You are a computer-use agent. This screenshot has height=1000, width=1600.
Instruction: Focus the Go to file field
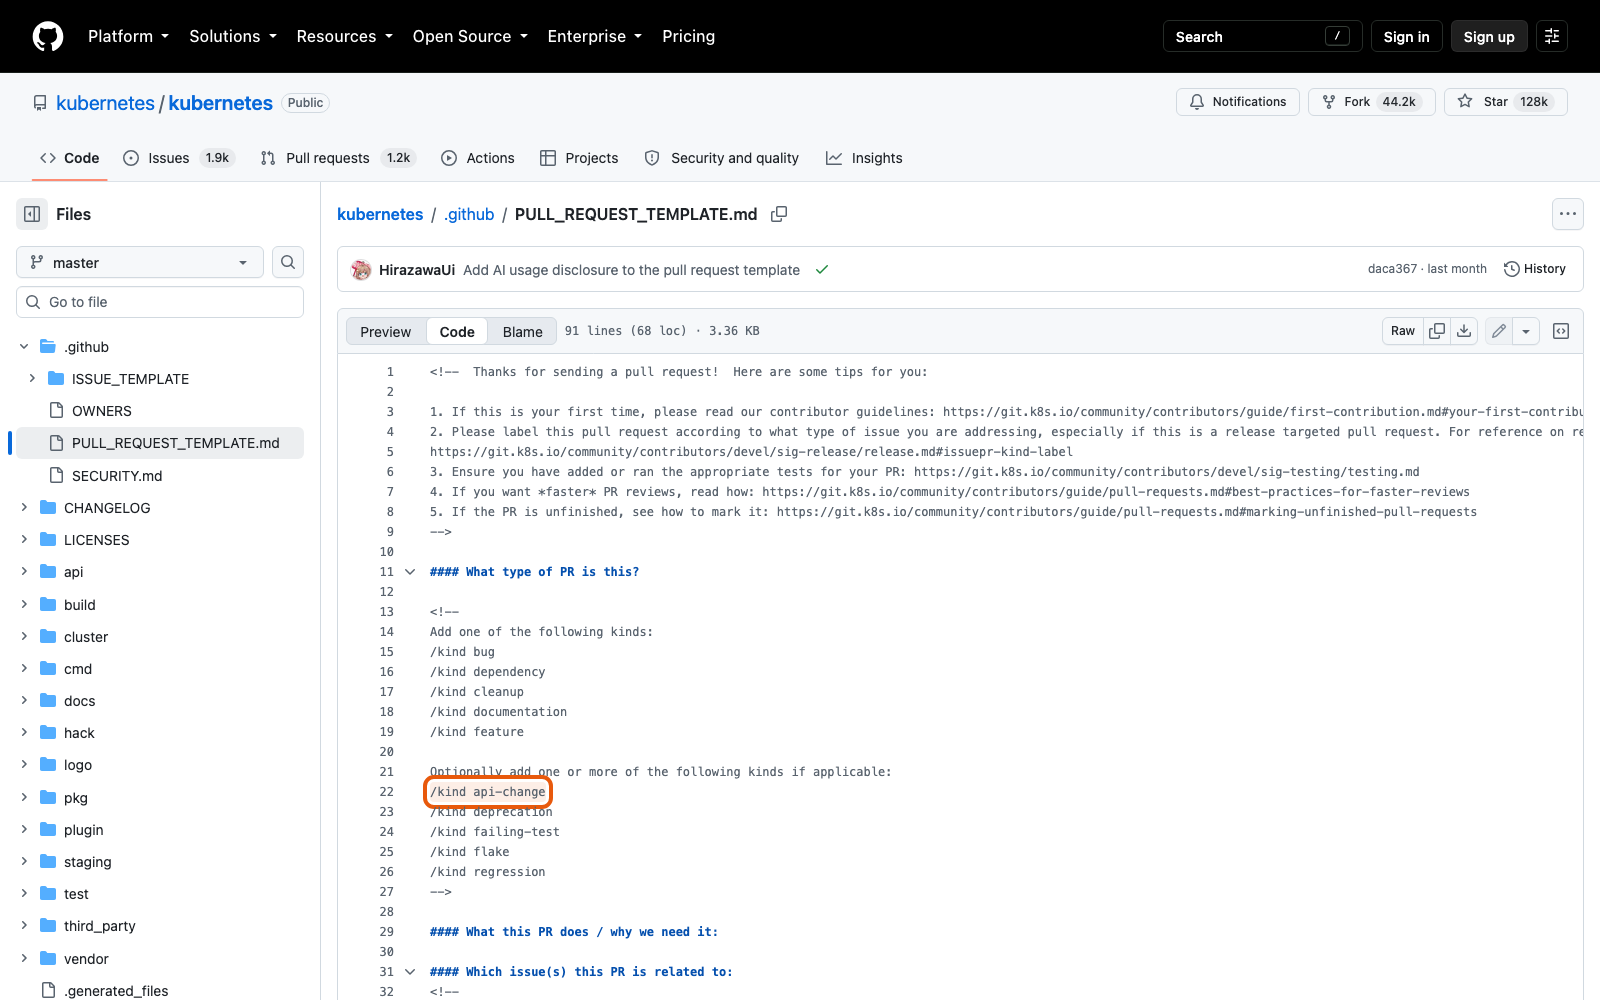tap(160, 302)
